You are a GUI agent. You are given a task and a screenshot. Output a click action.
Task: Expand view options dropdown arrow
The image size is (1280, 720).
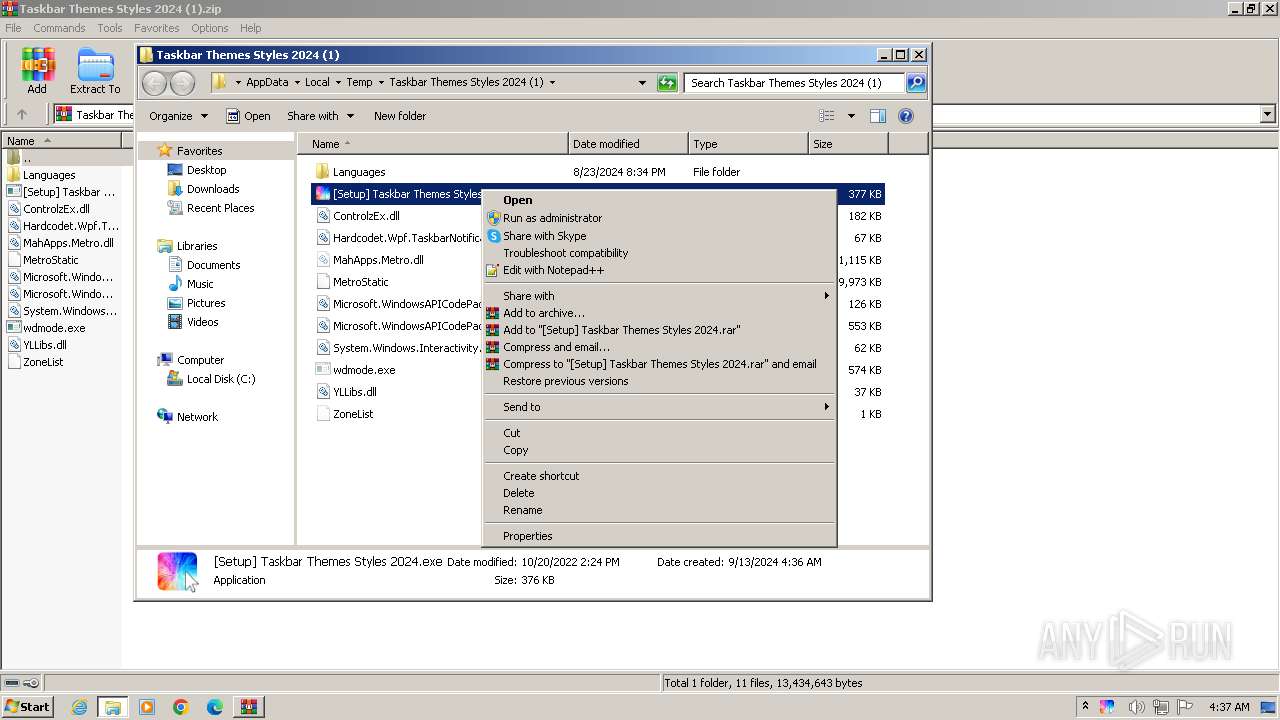pos(851,116)
